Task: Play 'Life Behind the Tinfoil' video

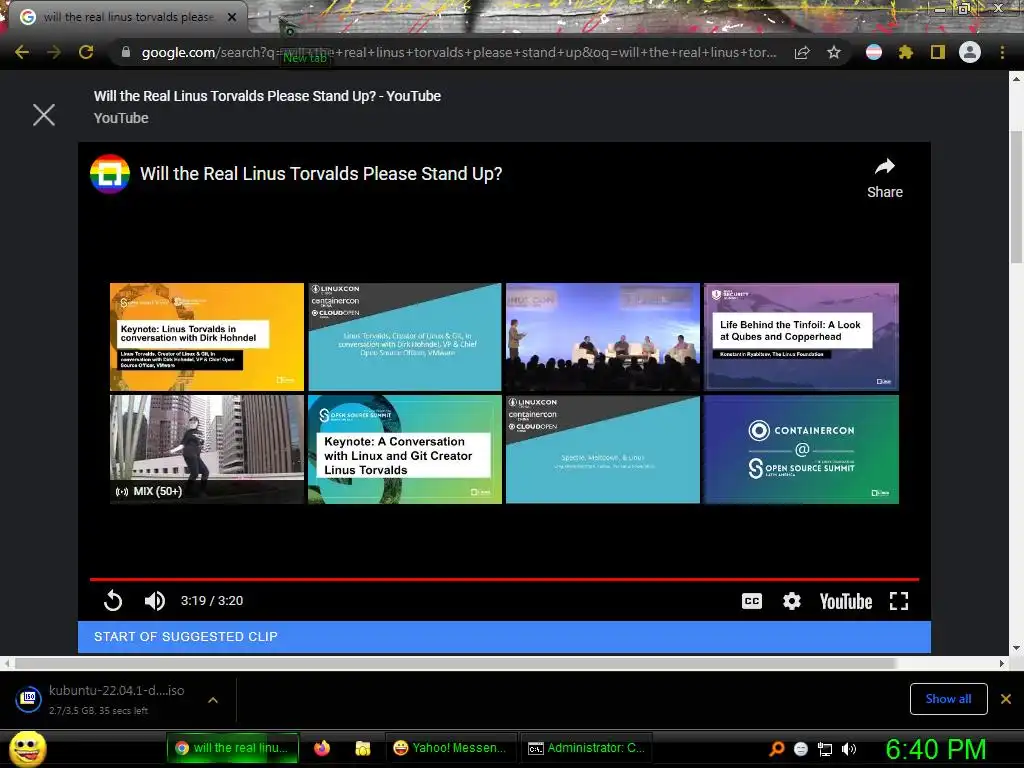Action: [x=801, y=336]
